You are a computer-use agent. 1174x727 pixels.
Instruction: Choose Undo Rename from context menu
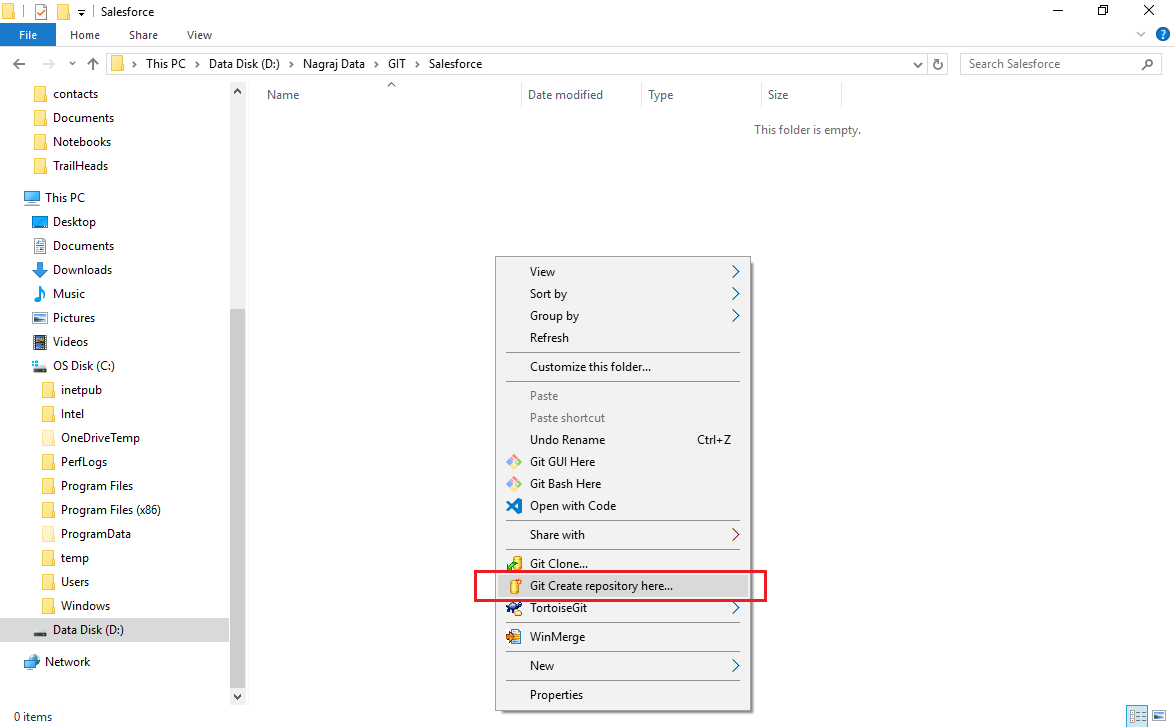pyautogui.click(x=622, y=440)
